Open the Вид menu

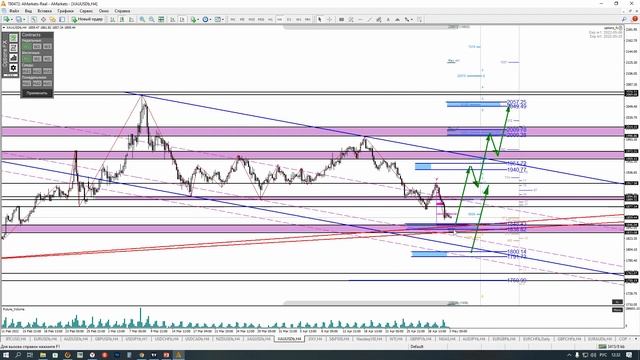[28, 11]
